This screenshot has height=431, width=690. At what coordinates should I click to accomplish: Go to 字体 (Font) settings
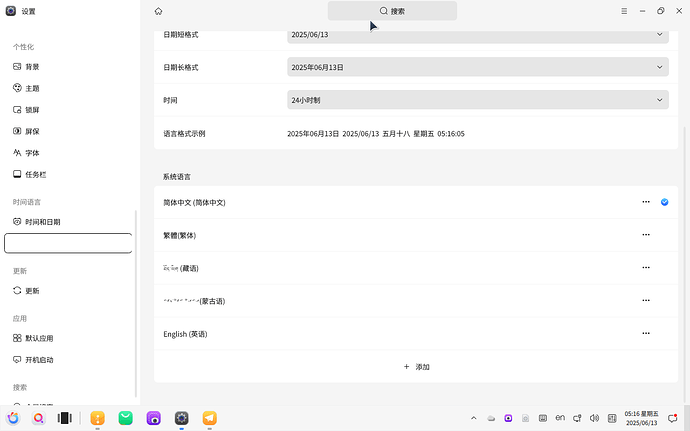coord(32,153)
